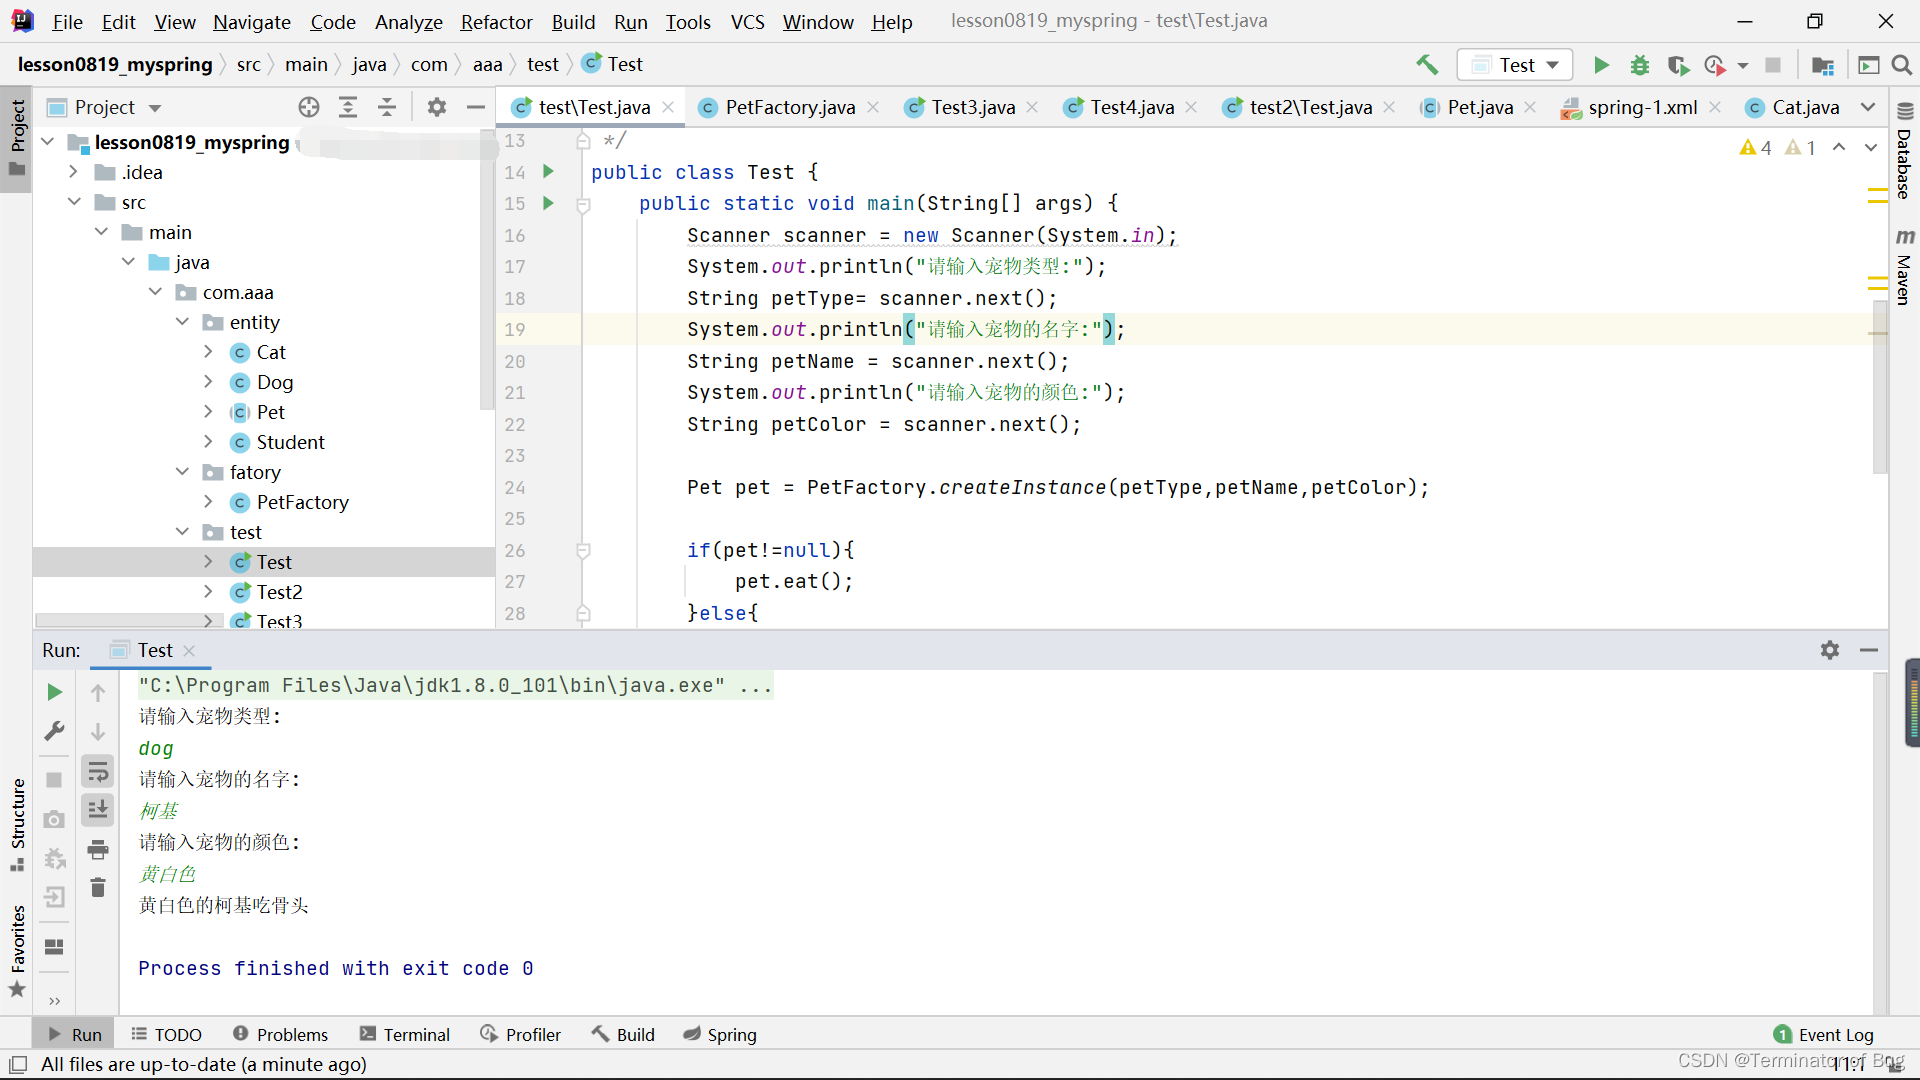Toggle soft-wrap in Run console
This screenshot has width=1920, height=1080.
pos(98,771)
